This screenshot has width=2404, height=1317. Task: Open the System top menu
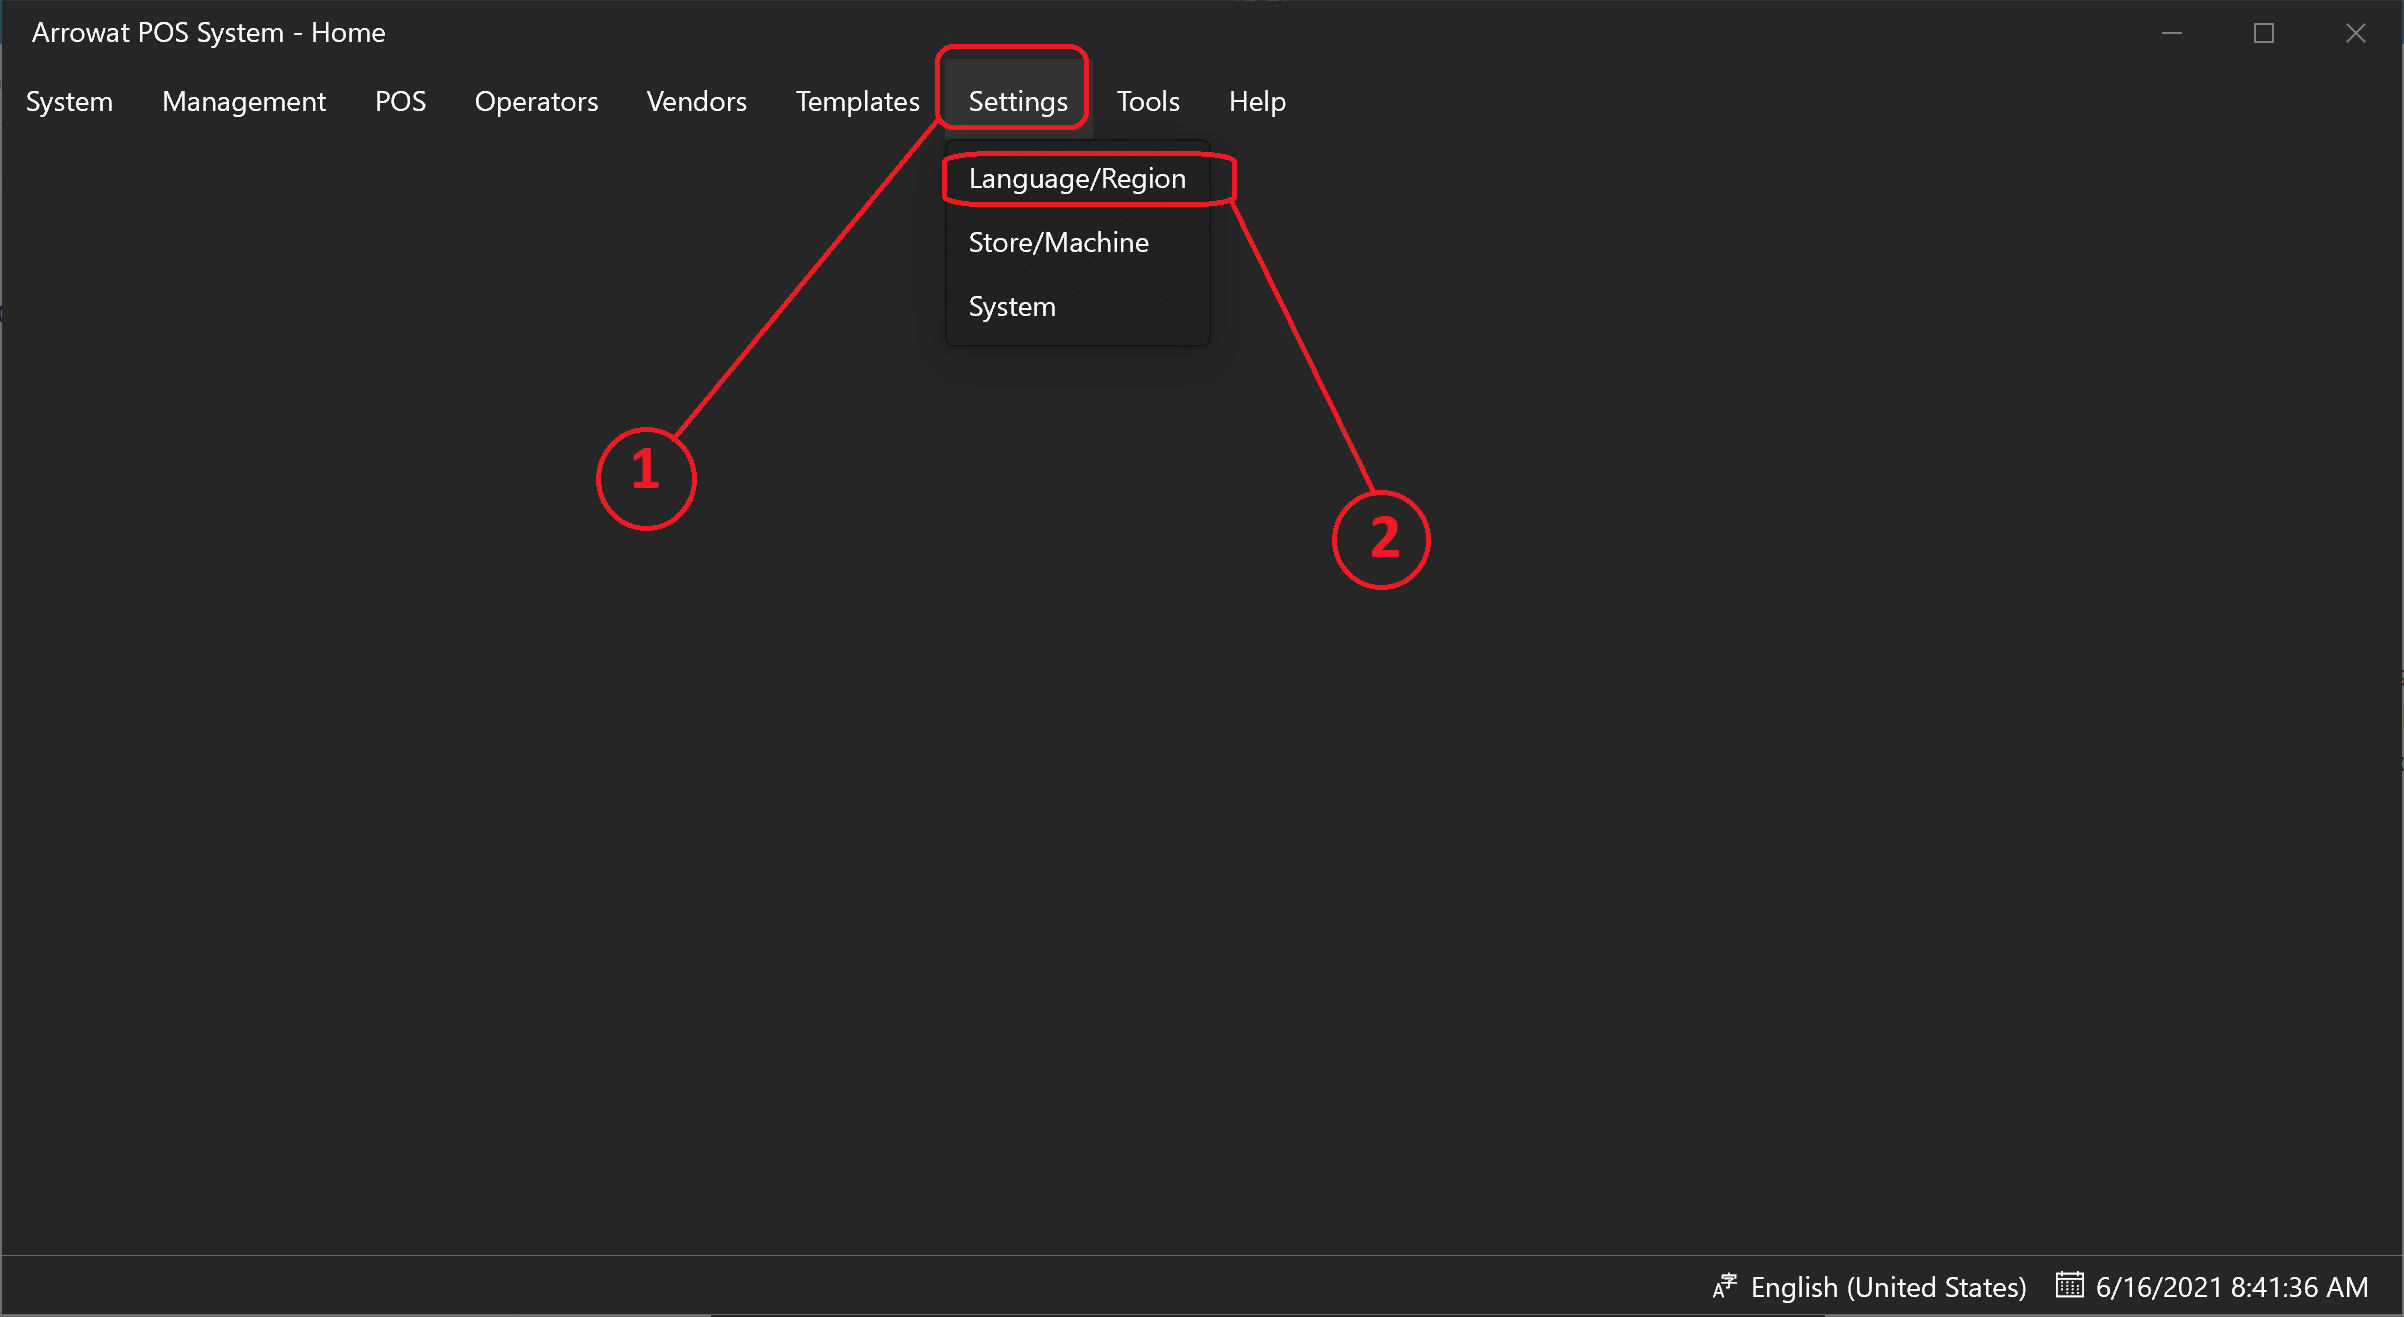[x=68, y=101]
